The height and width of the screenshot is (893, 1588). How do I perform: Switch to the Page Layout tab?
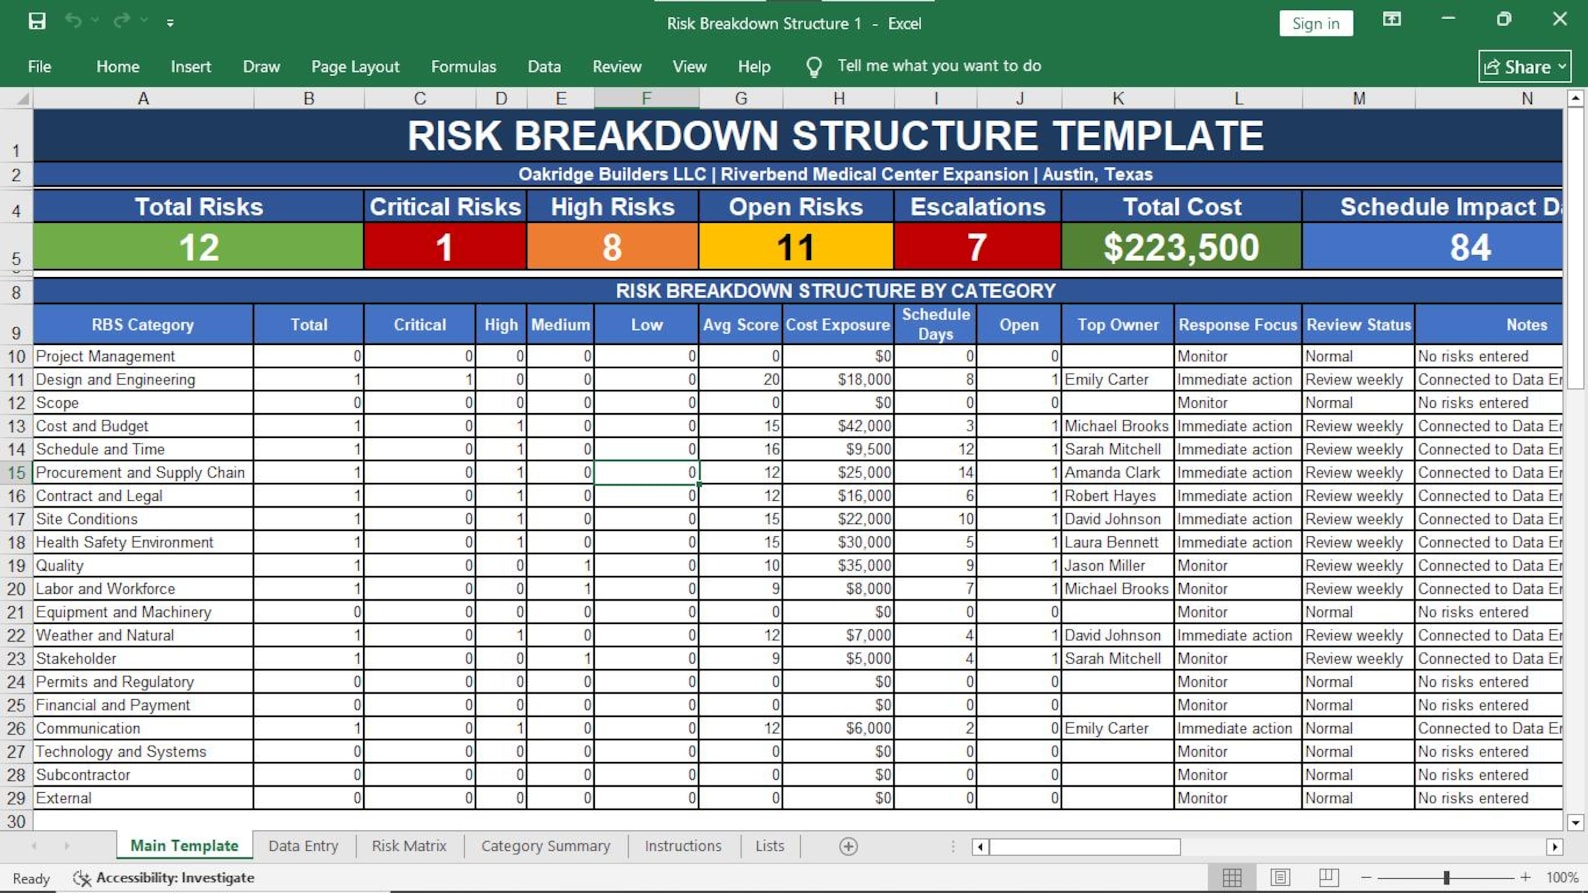pyautogui.click(x=355, y=66)
